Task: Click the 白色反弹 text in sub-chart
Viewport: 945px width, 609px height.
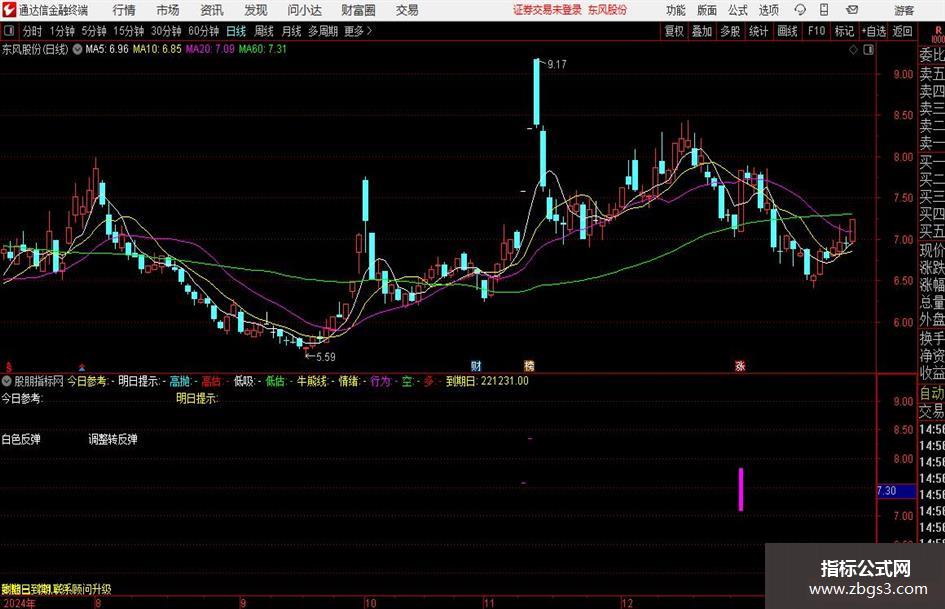Action: click(x=21, y=440)
